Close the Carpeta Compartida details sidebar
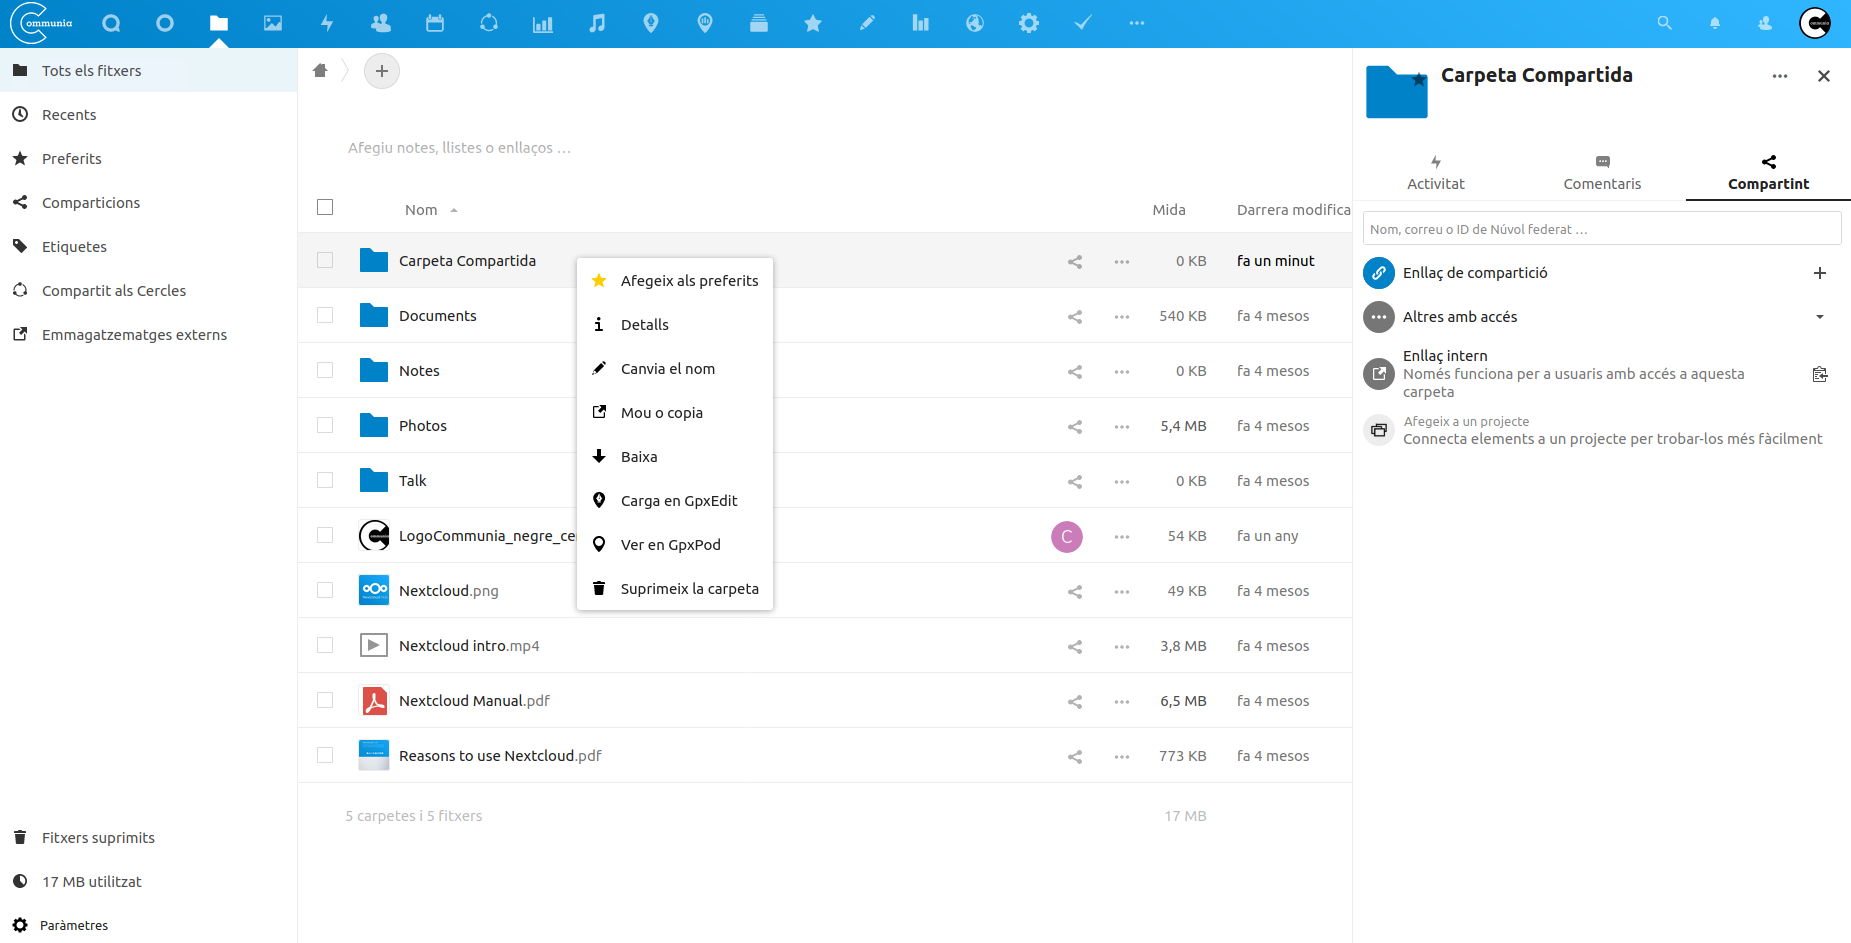 1824,76
